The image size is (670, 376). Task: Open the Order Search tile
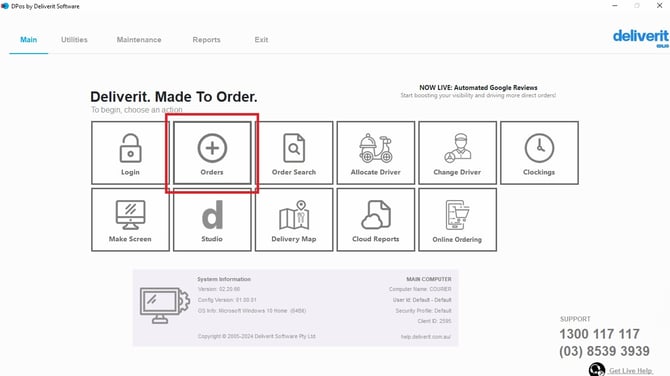tap(294, 153)
